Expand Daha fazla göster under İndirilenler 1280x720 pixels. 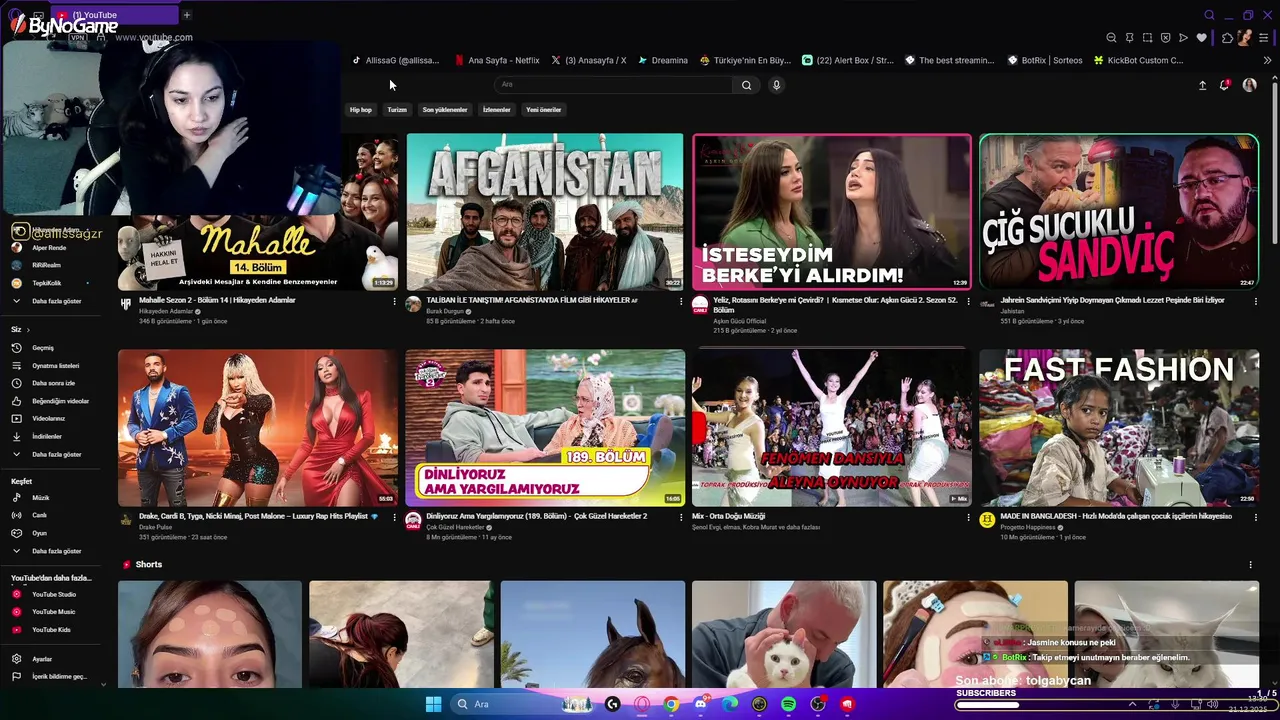pos(56,455)
